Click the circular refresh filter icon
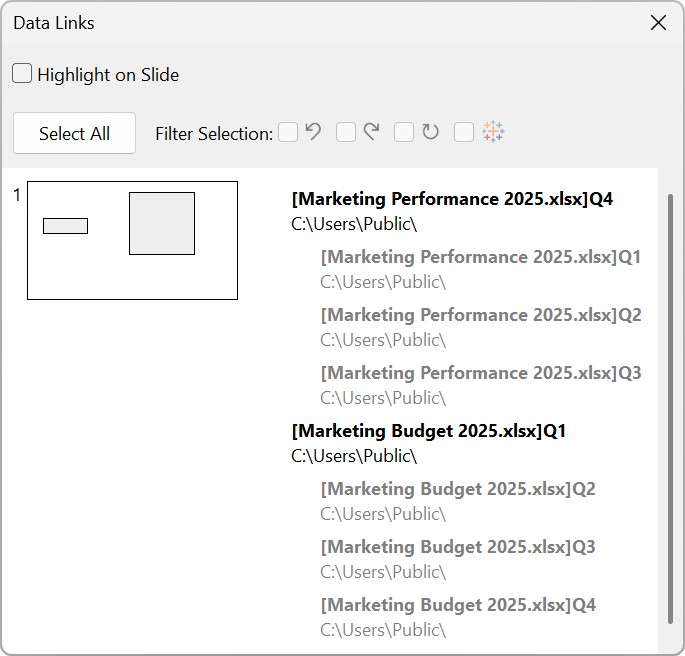This screenshot has width=685, height=656. click(430, 132)
